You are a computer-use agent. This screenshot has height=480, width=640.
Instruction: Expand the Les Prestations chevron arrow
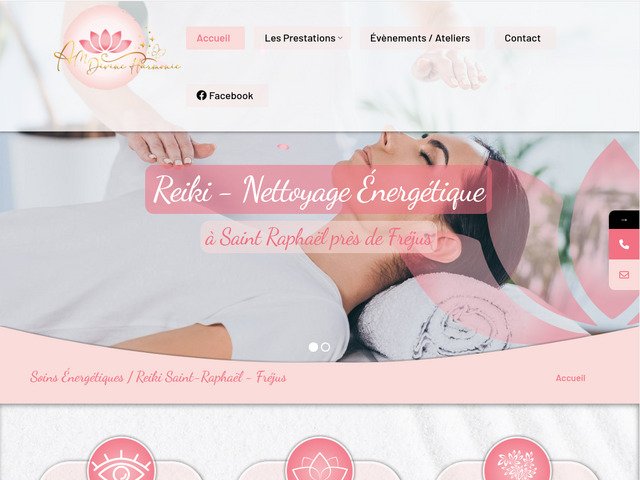pyautogui.click(x=340, y=38)
